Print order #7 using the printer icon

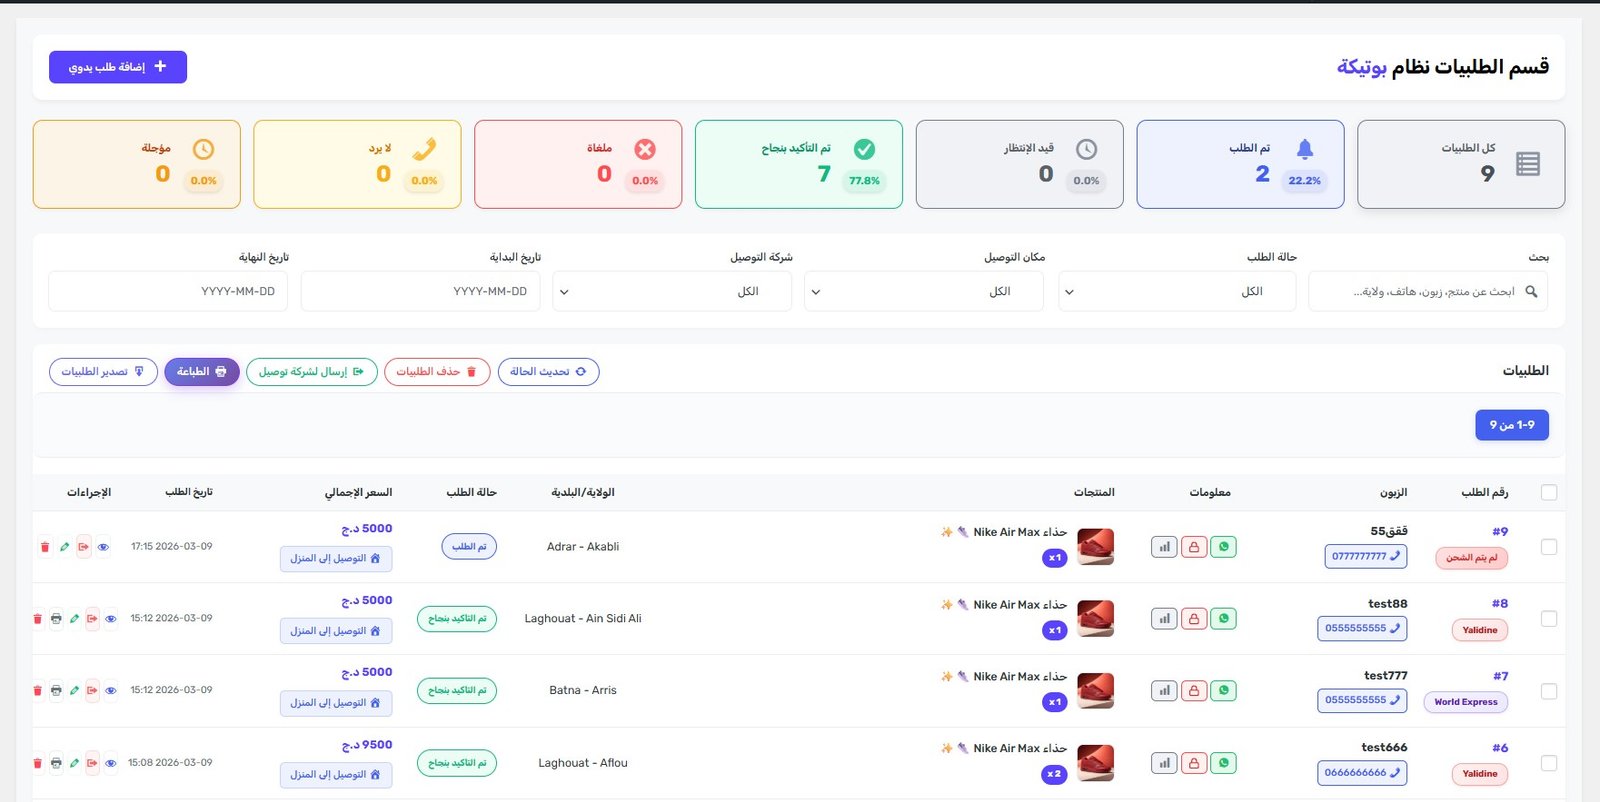[56, 691]
